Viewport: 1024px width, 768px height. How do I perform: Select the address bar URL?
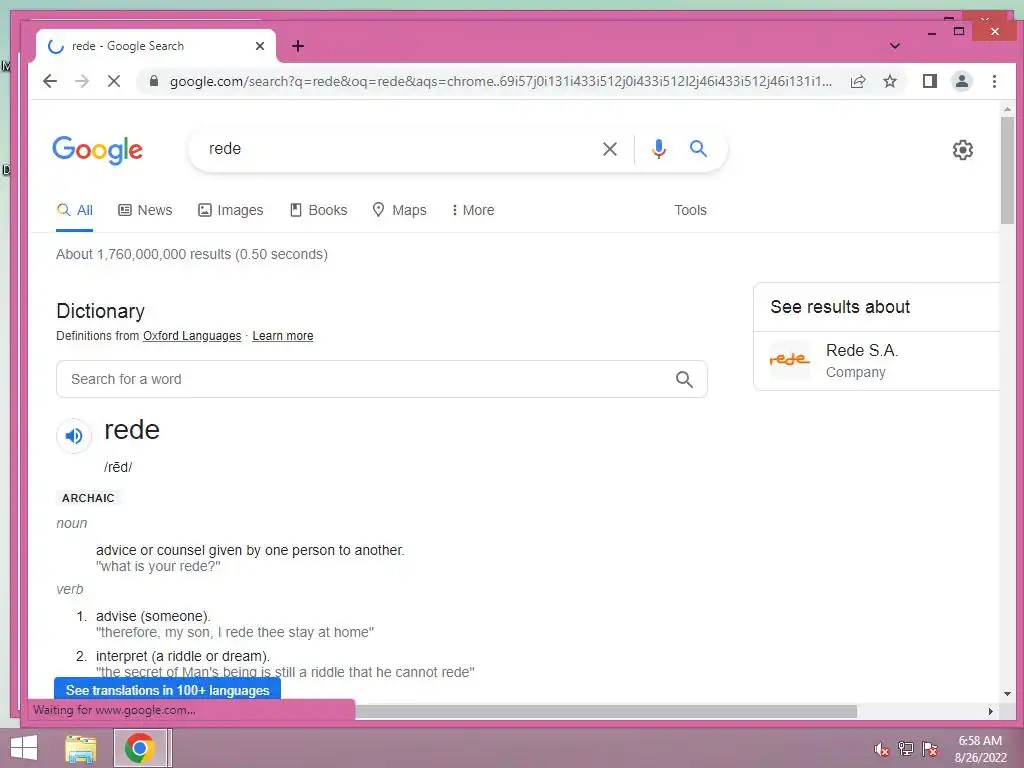500,82
